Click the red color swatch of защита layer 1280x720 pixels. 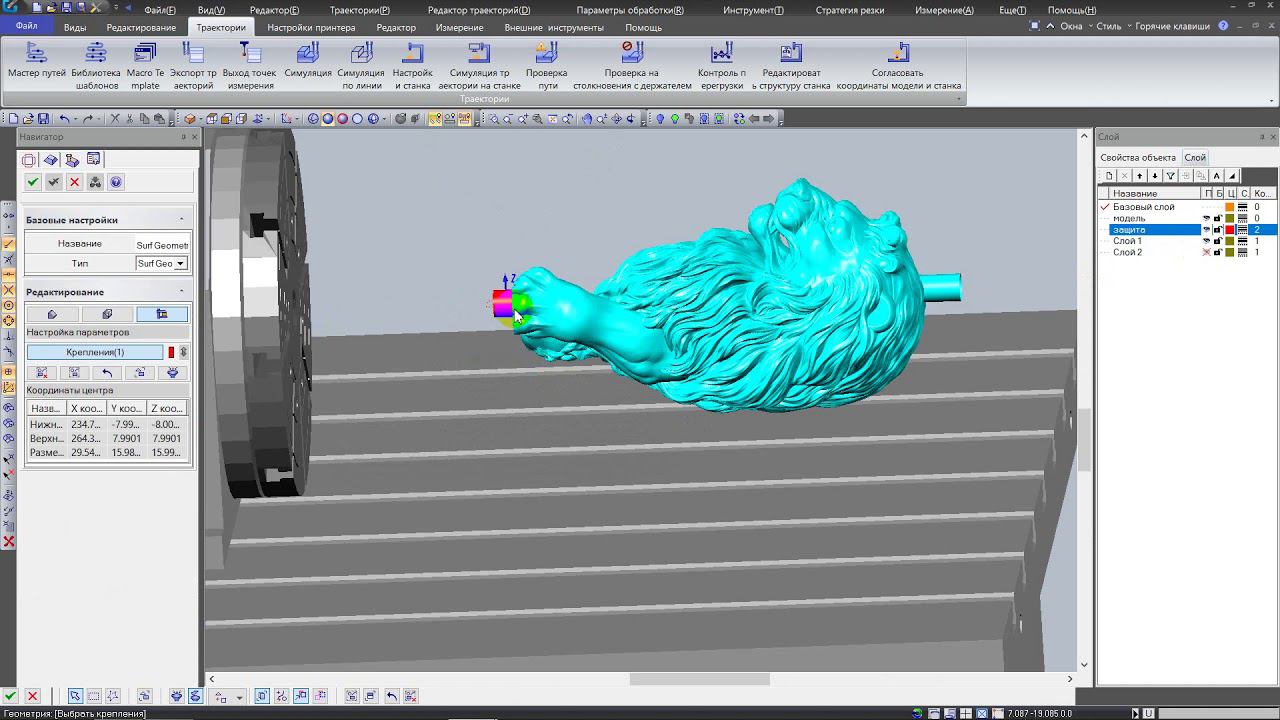[x=1230, y=230]
